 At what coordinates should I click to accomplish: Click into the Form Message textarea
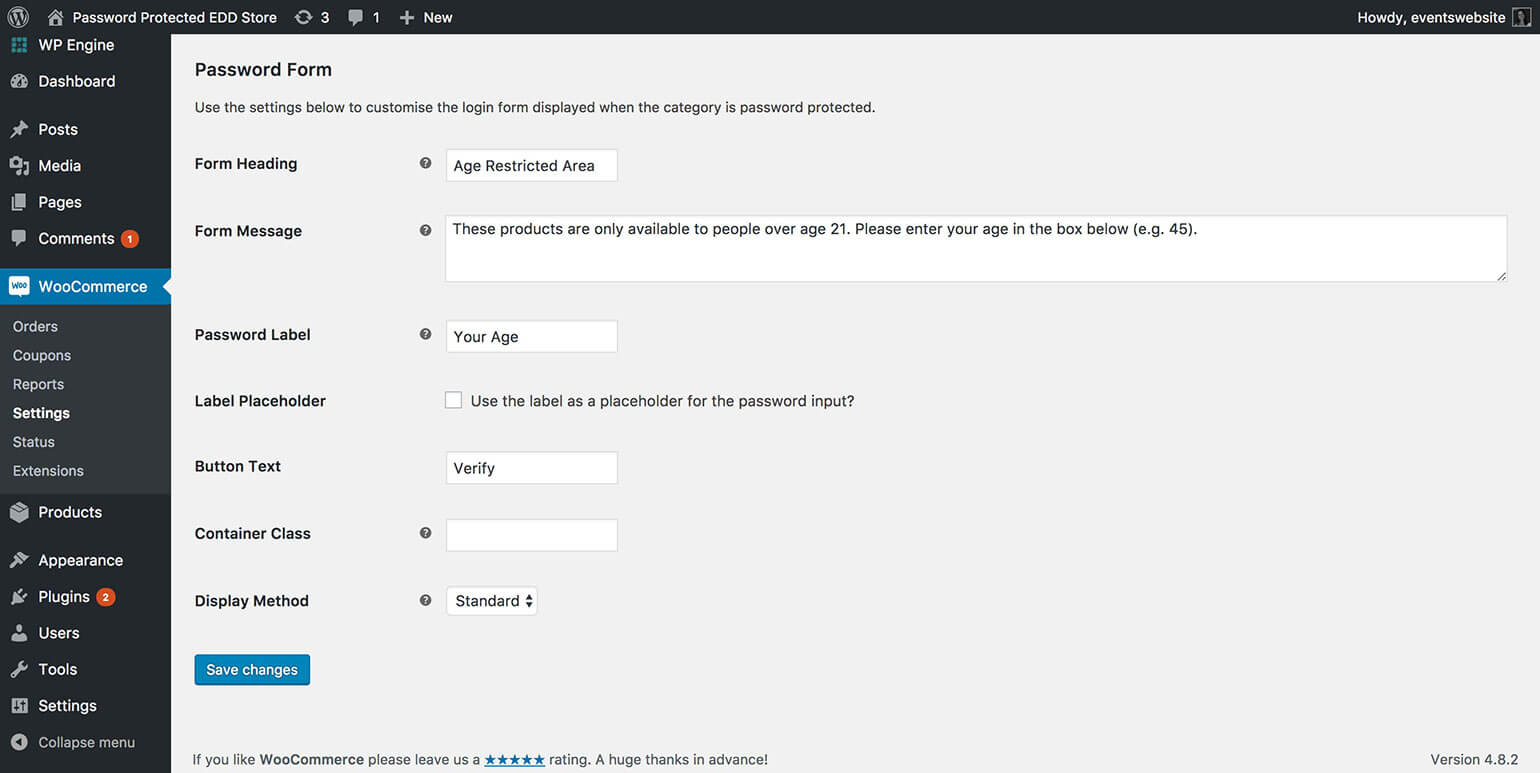point(975,249)
